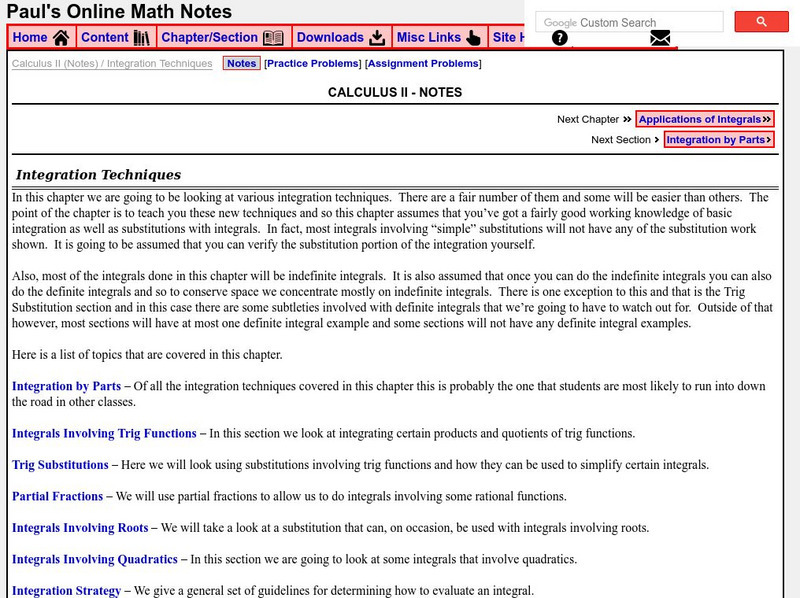This screenshot has width=800, height=598.
Task: Open the Home menu label
Action: pyautogui.click(x=30, y=37)
